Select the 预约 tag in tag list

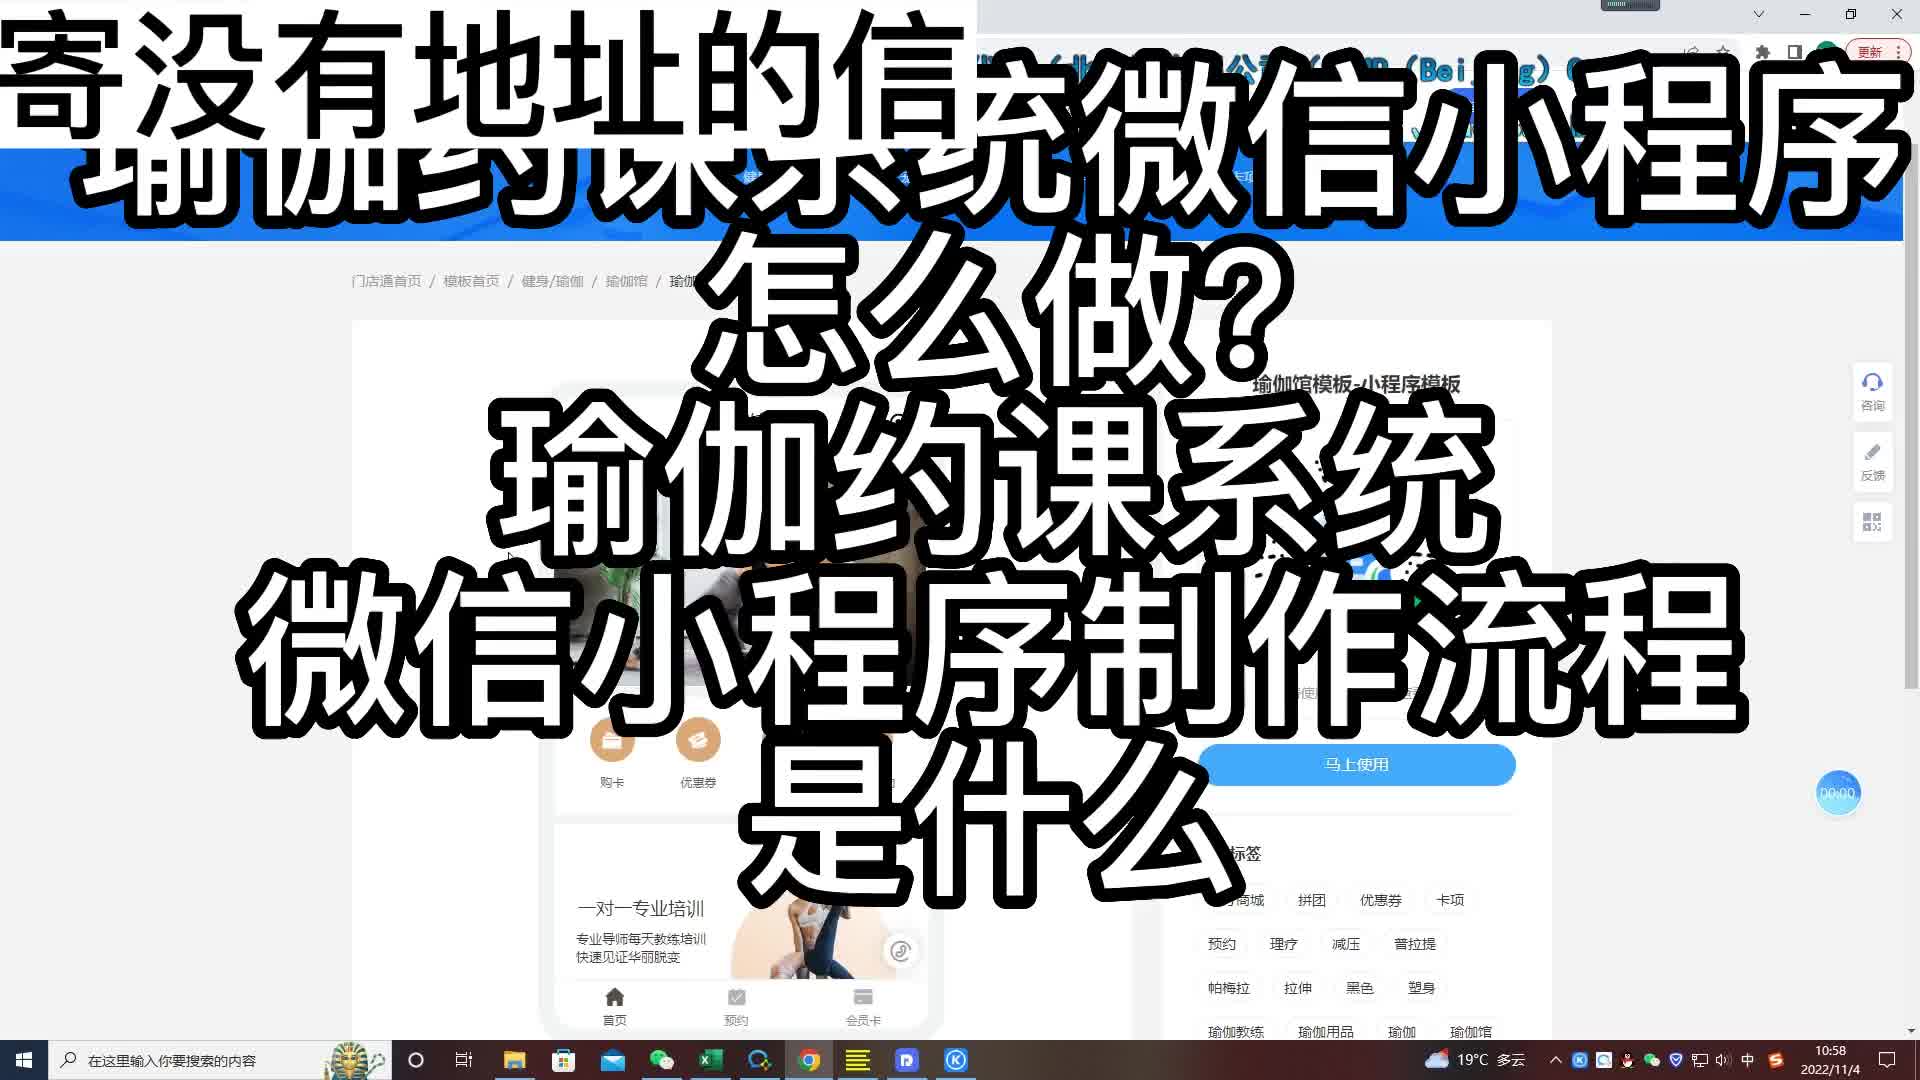(1221, 944)
